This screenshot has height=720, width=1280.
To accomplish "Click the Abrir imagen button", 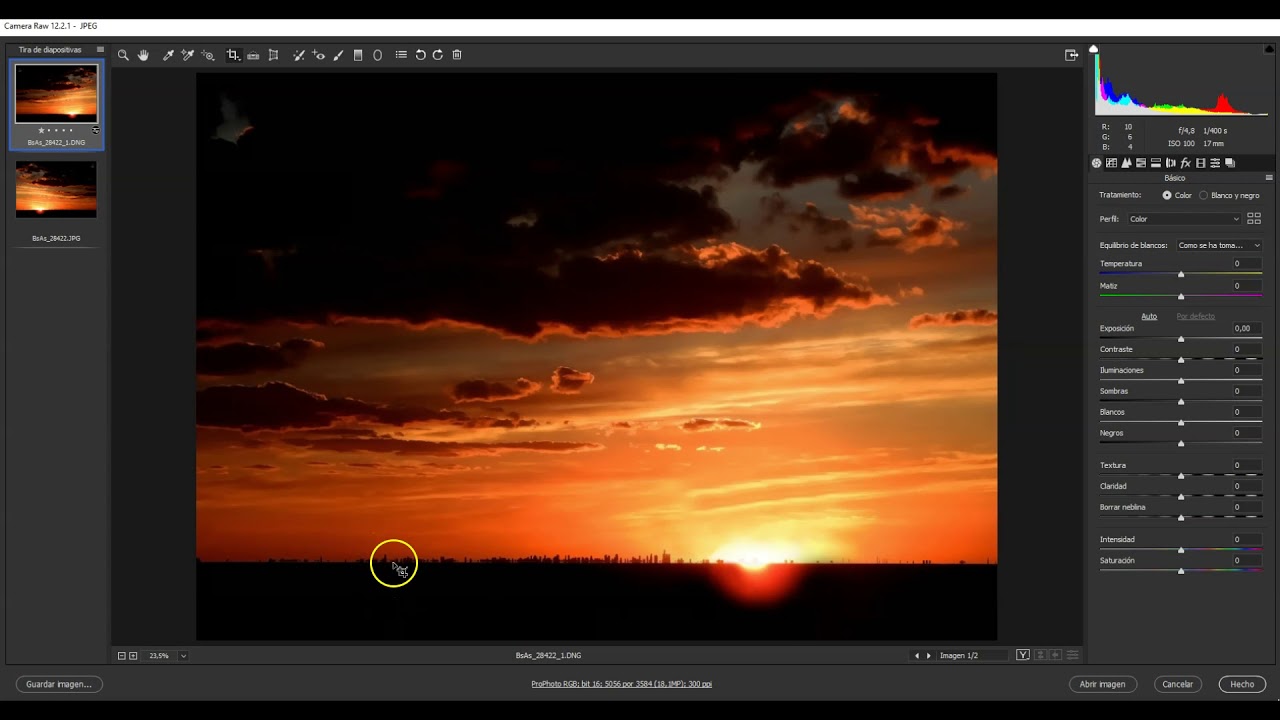I will [x=1103, y=684].
